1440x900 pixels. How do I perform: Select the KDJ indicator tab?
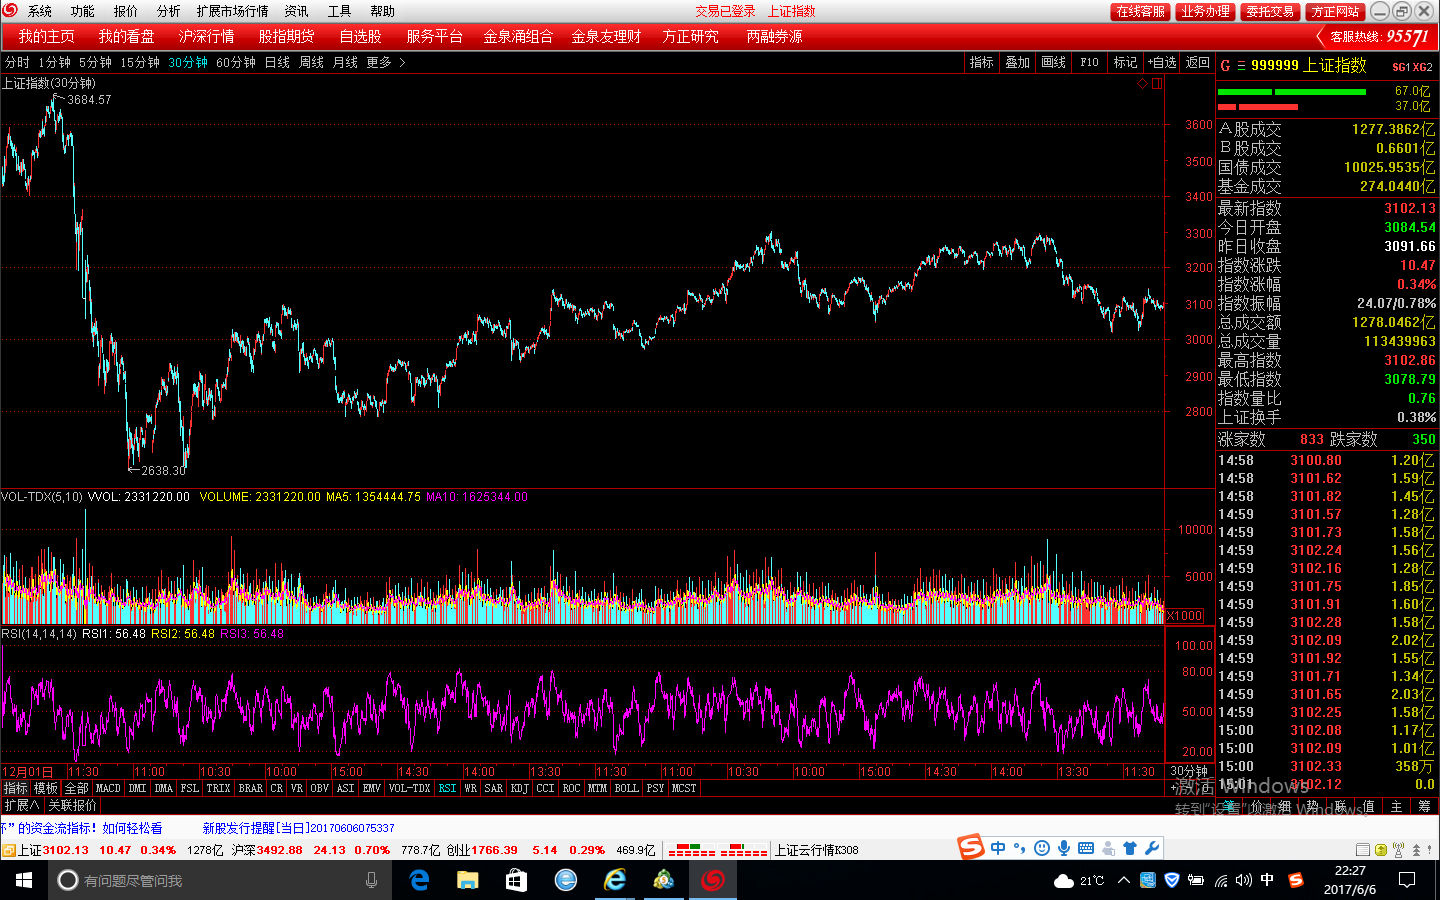[519, 789]
